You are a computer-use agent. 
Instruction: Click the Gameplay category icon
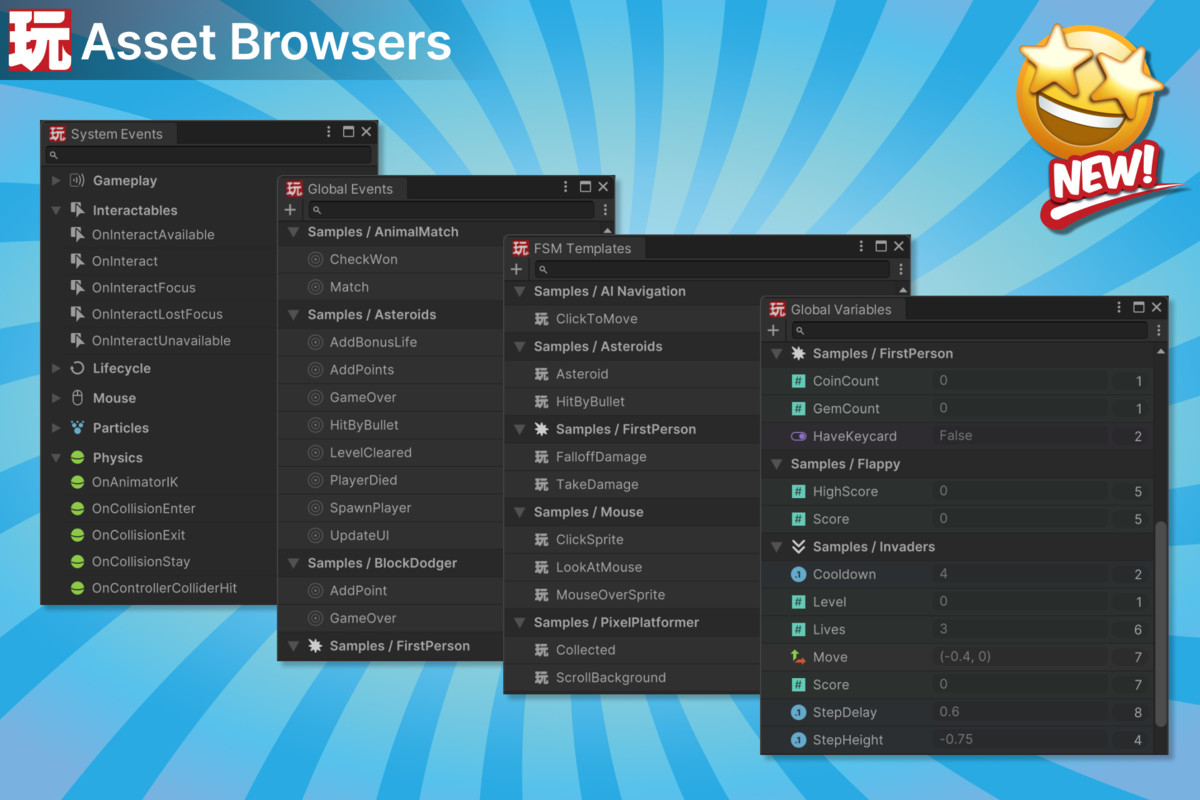pyautogui.click(x=77, y=181)
